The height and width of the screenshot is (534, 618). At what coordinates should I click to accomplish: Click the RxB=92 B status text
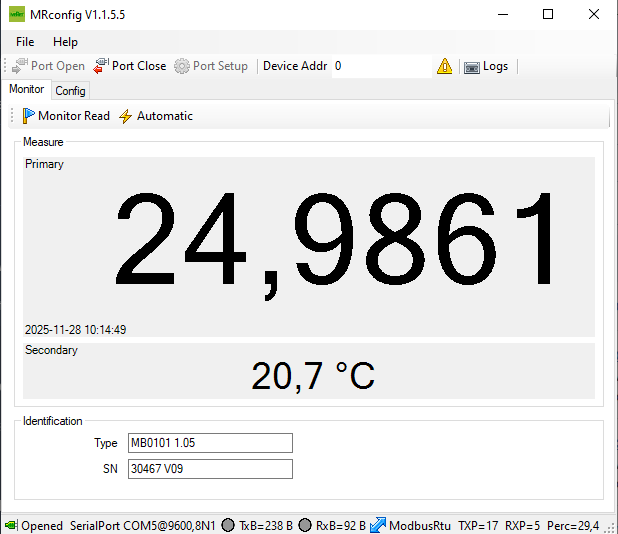point(341,526)
